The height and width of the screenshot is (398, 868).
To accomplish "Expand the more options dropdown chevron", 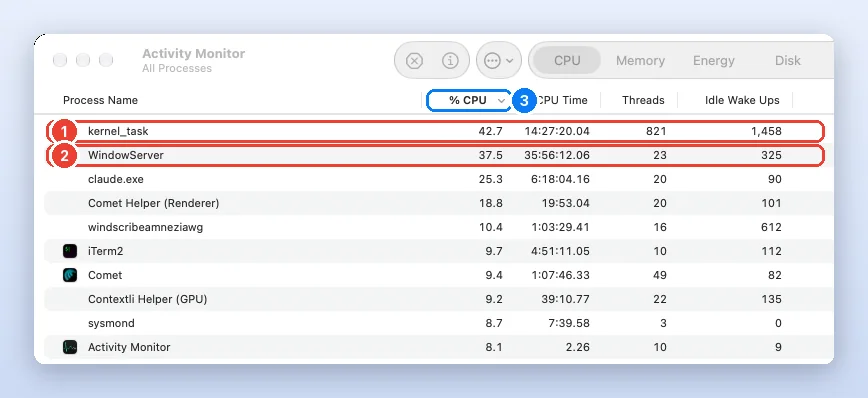I will click(x=510, y=60).
